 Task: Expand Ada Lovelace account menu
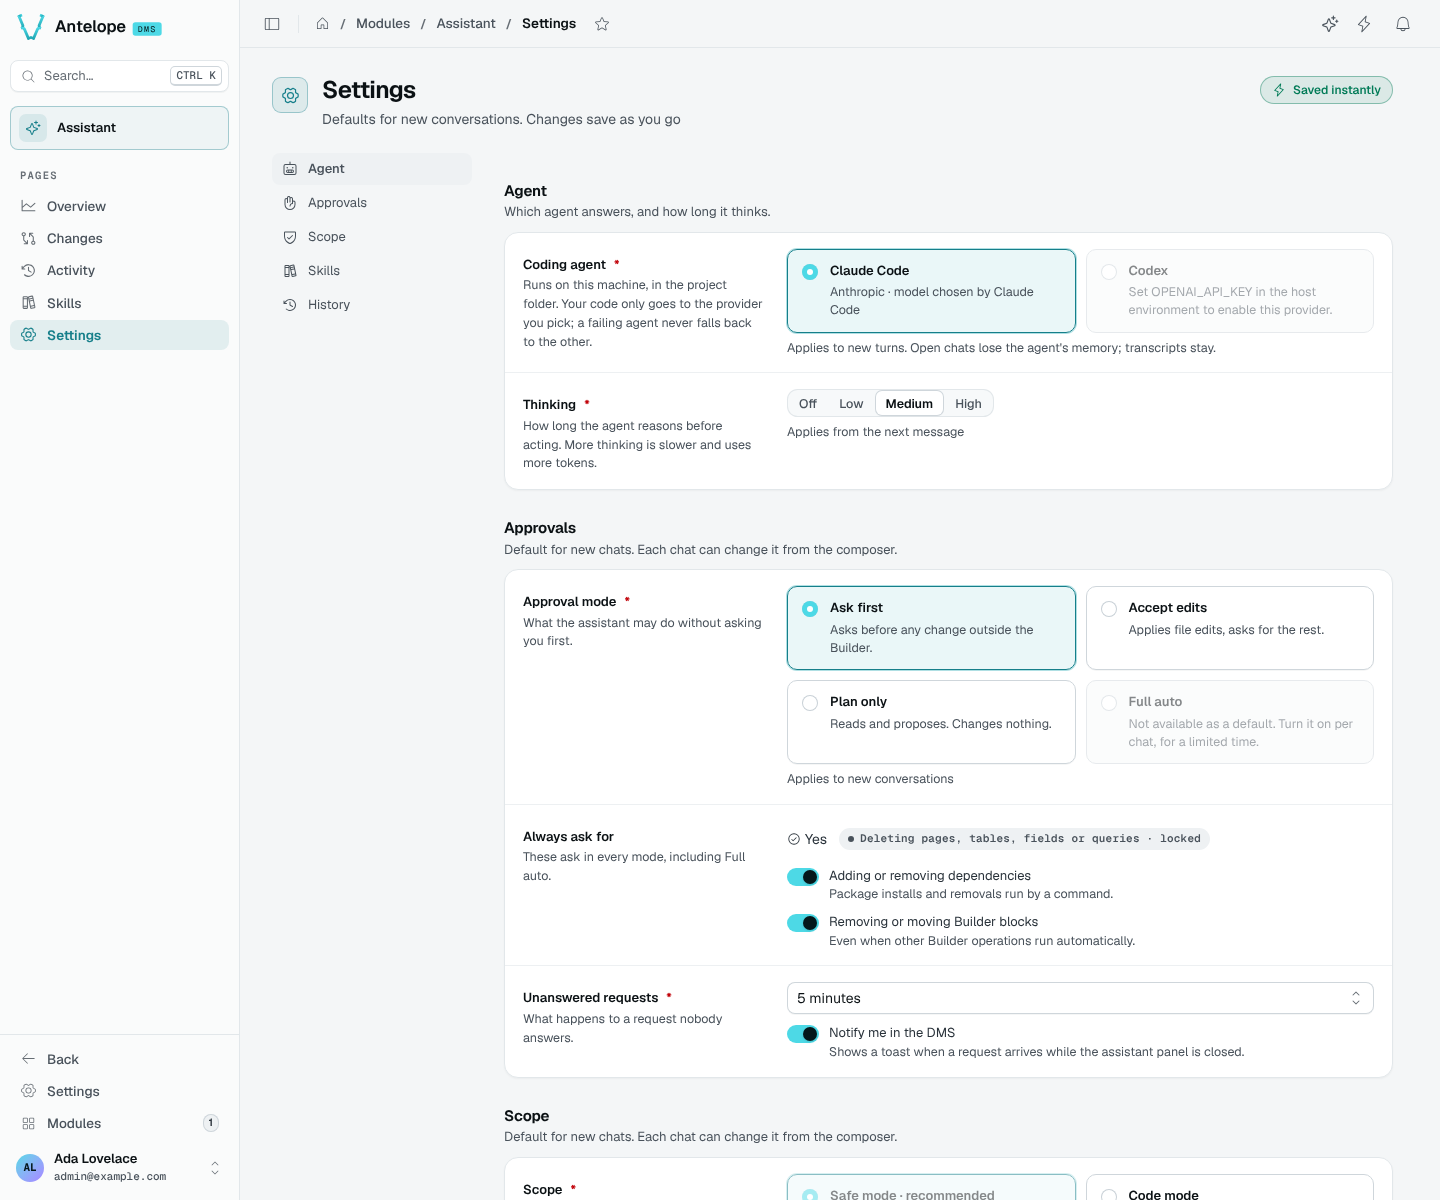coord(119,1167)
